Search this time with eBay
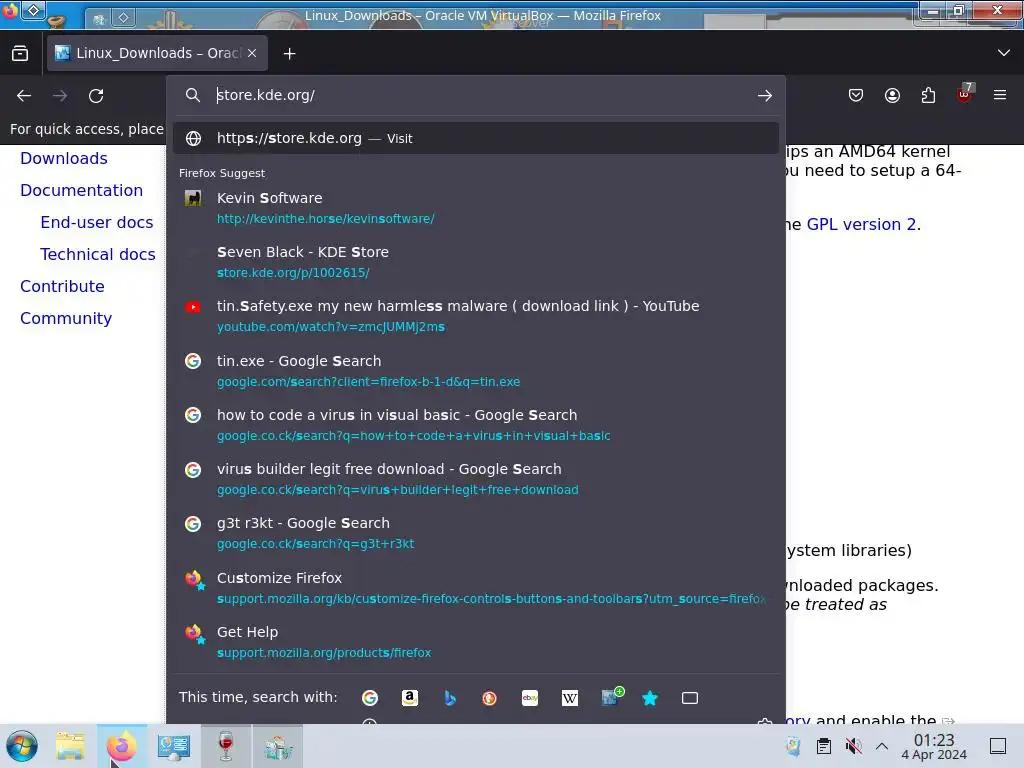 tap(530, 698)
